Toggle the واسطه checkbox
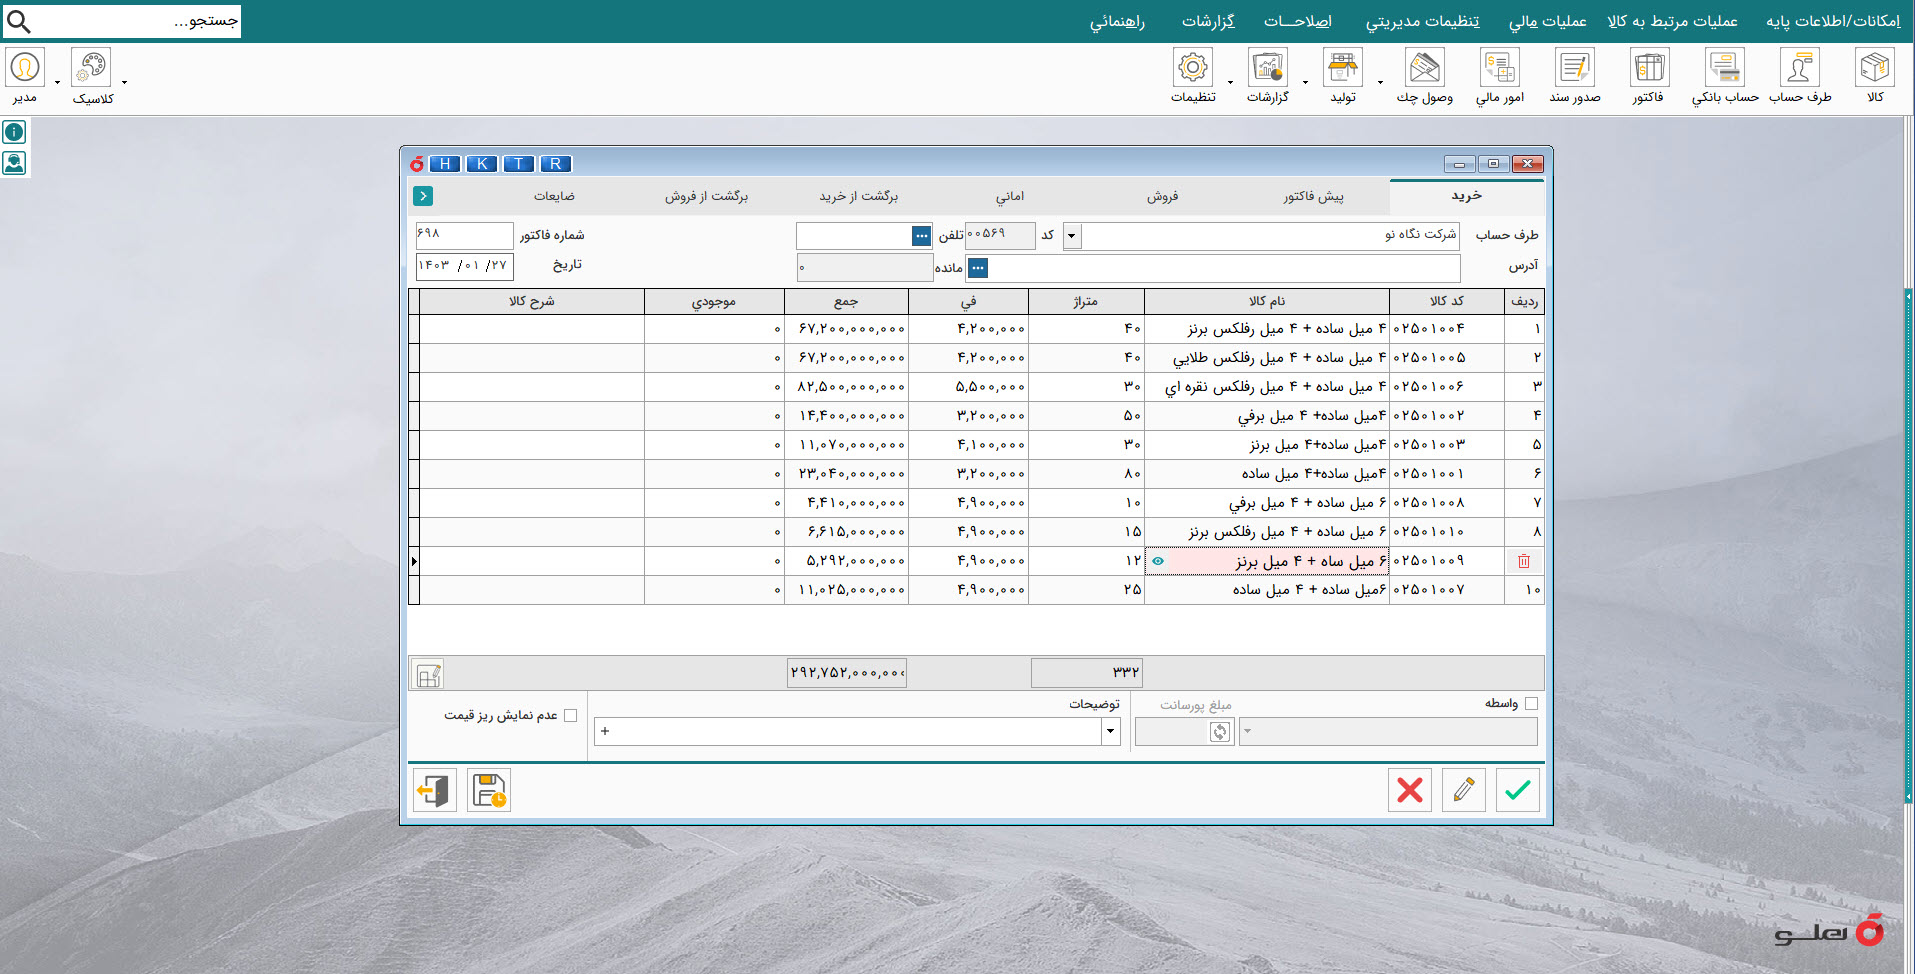Viewport: 1915px width, 974px height. point(1531,704)
